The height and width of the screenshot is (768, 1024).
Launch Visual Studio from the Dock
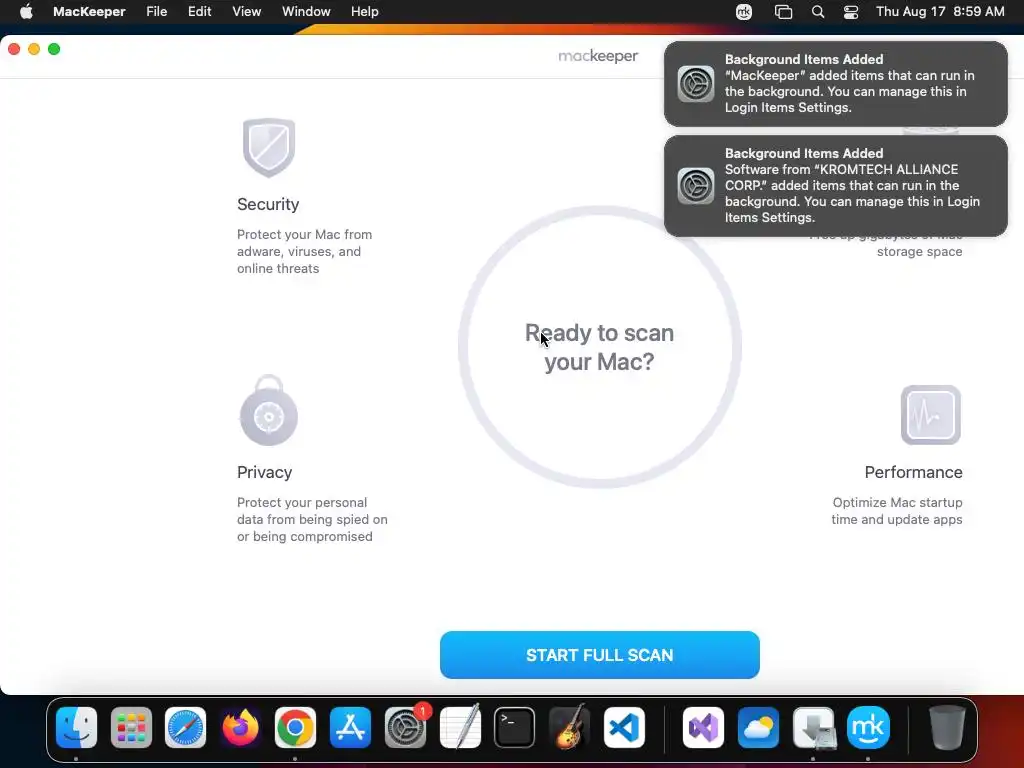coord(703,728)
